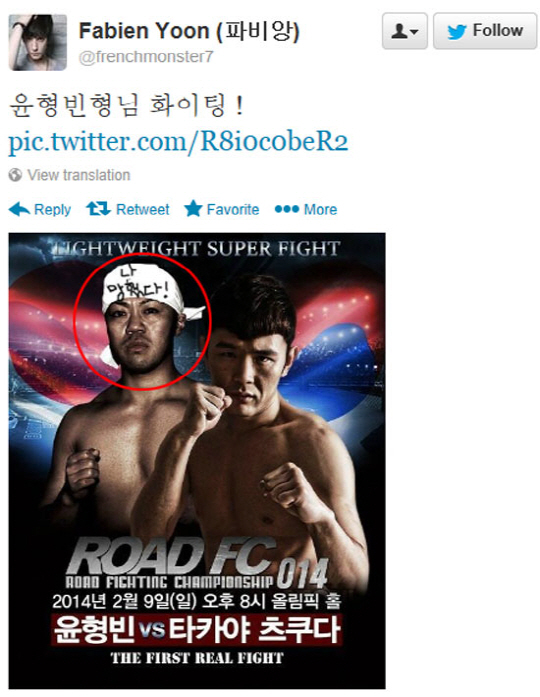
Task: Retweet this tweet via Retweet label
Action: [142, 209]
